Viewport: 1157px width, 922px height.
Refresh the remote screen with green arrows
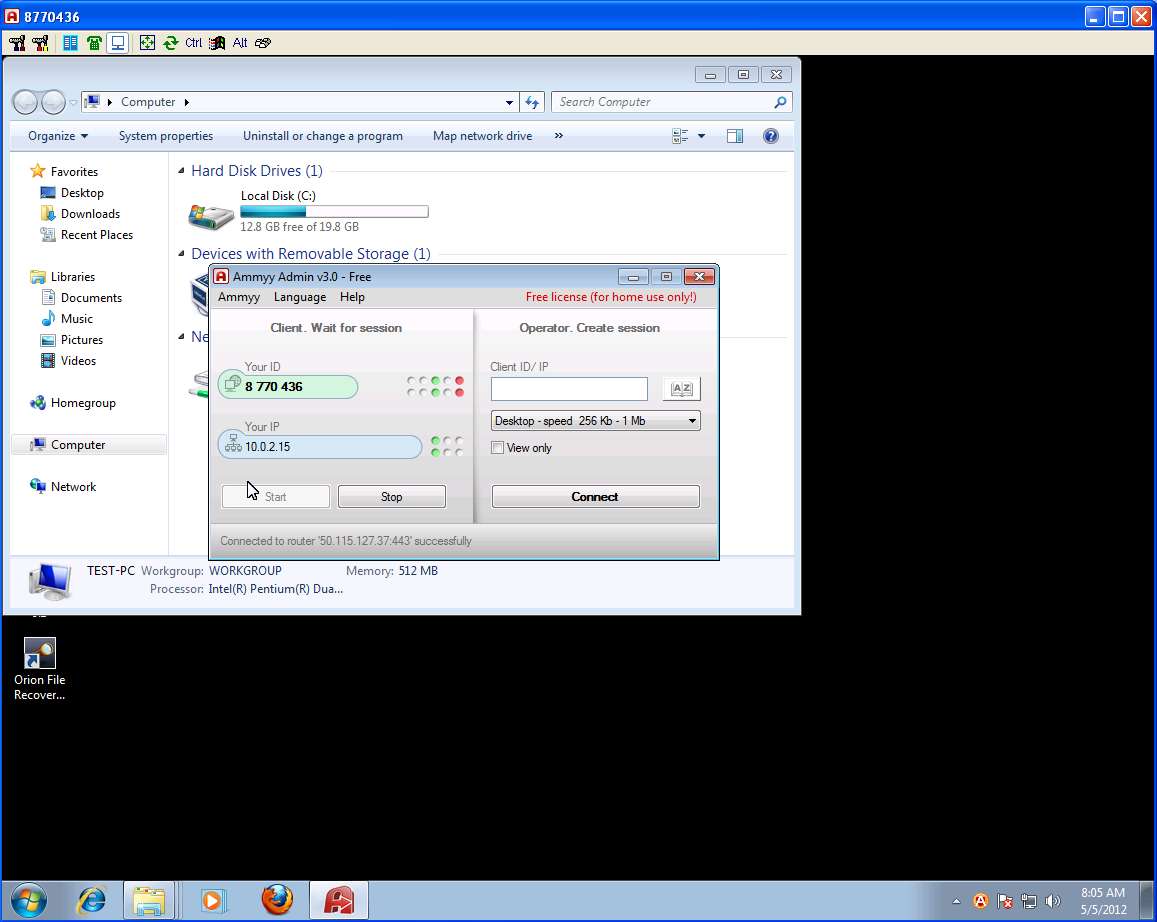[170, 43]
